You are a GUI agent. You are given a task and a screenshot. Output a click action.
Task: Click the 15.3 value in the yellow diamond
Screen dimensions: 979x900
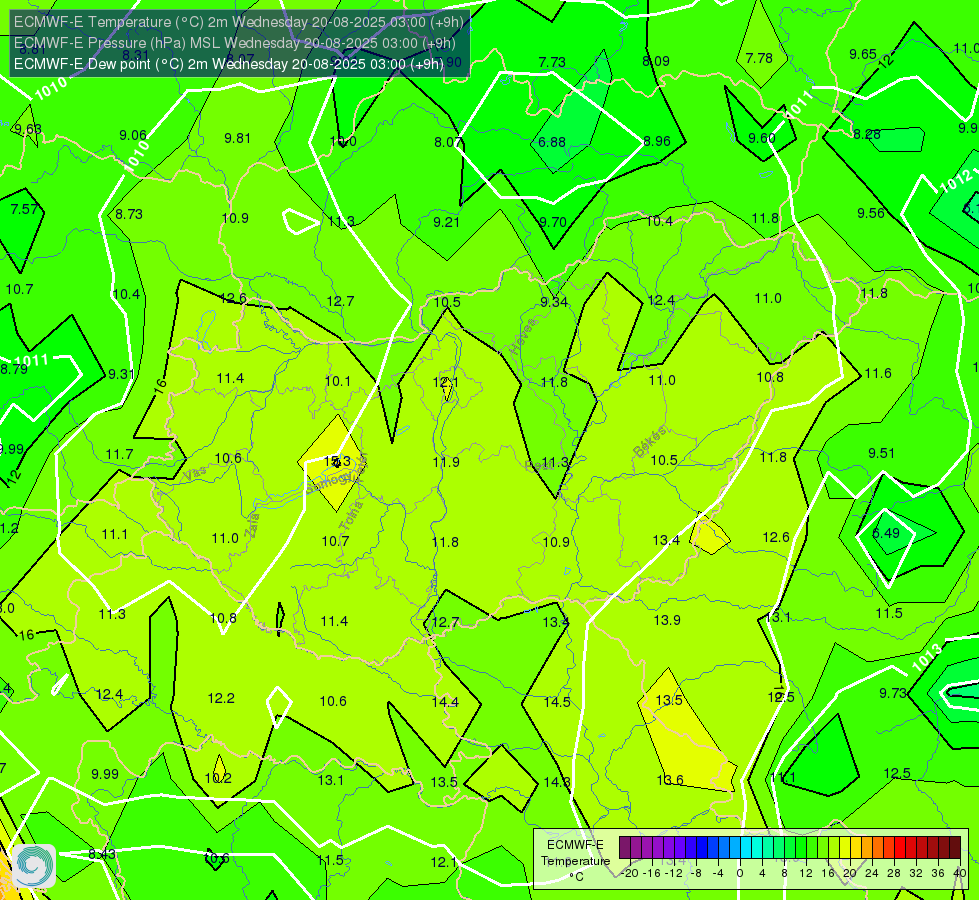coord(337,462)
